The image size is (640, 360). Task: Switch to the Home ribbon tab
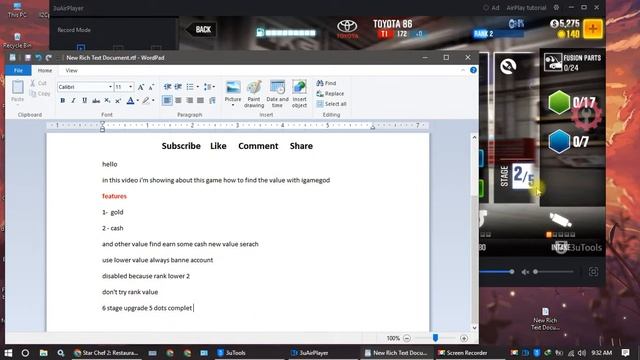[x=45, y=70]
